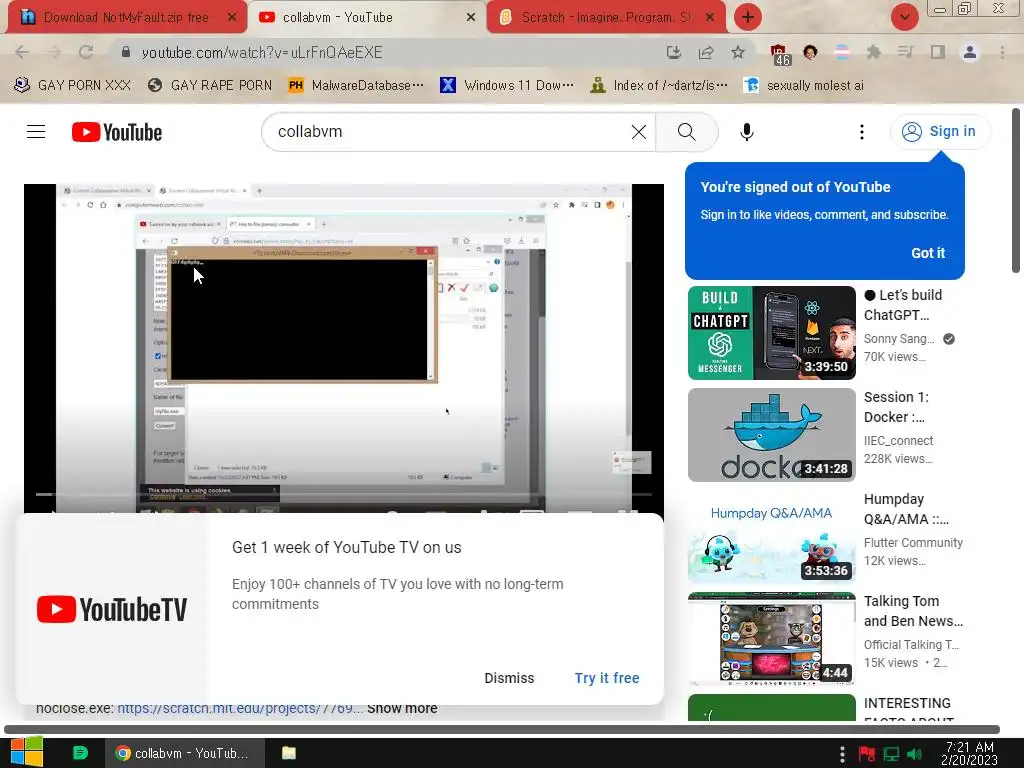Go back with the browser back arrow

click(22, 52)
